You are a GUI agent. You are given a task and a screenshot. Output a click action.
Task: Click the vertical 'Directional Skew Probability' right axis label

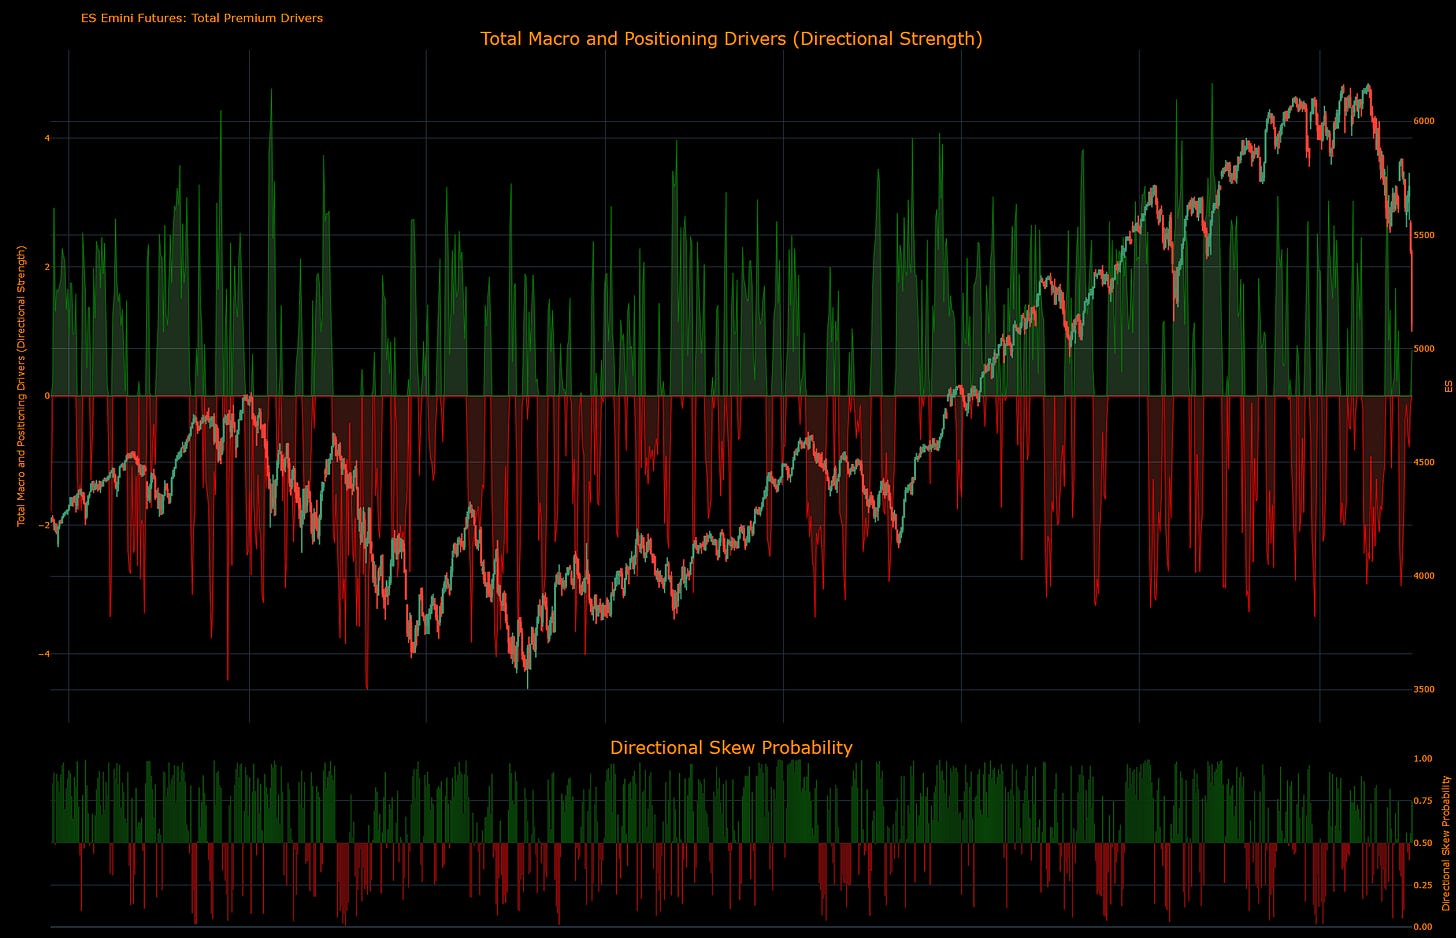point(1445,843)
